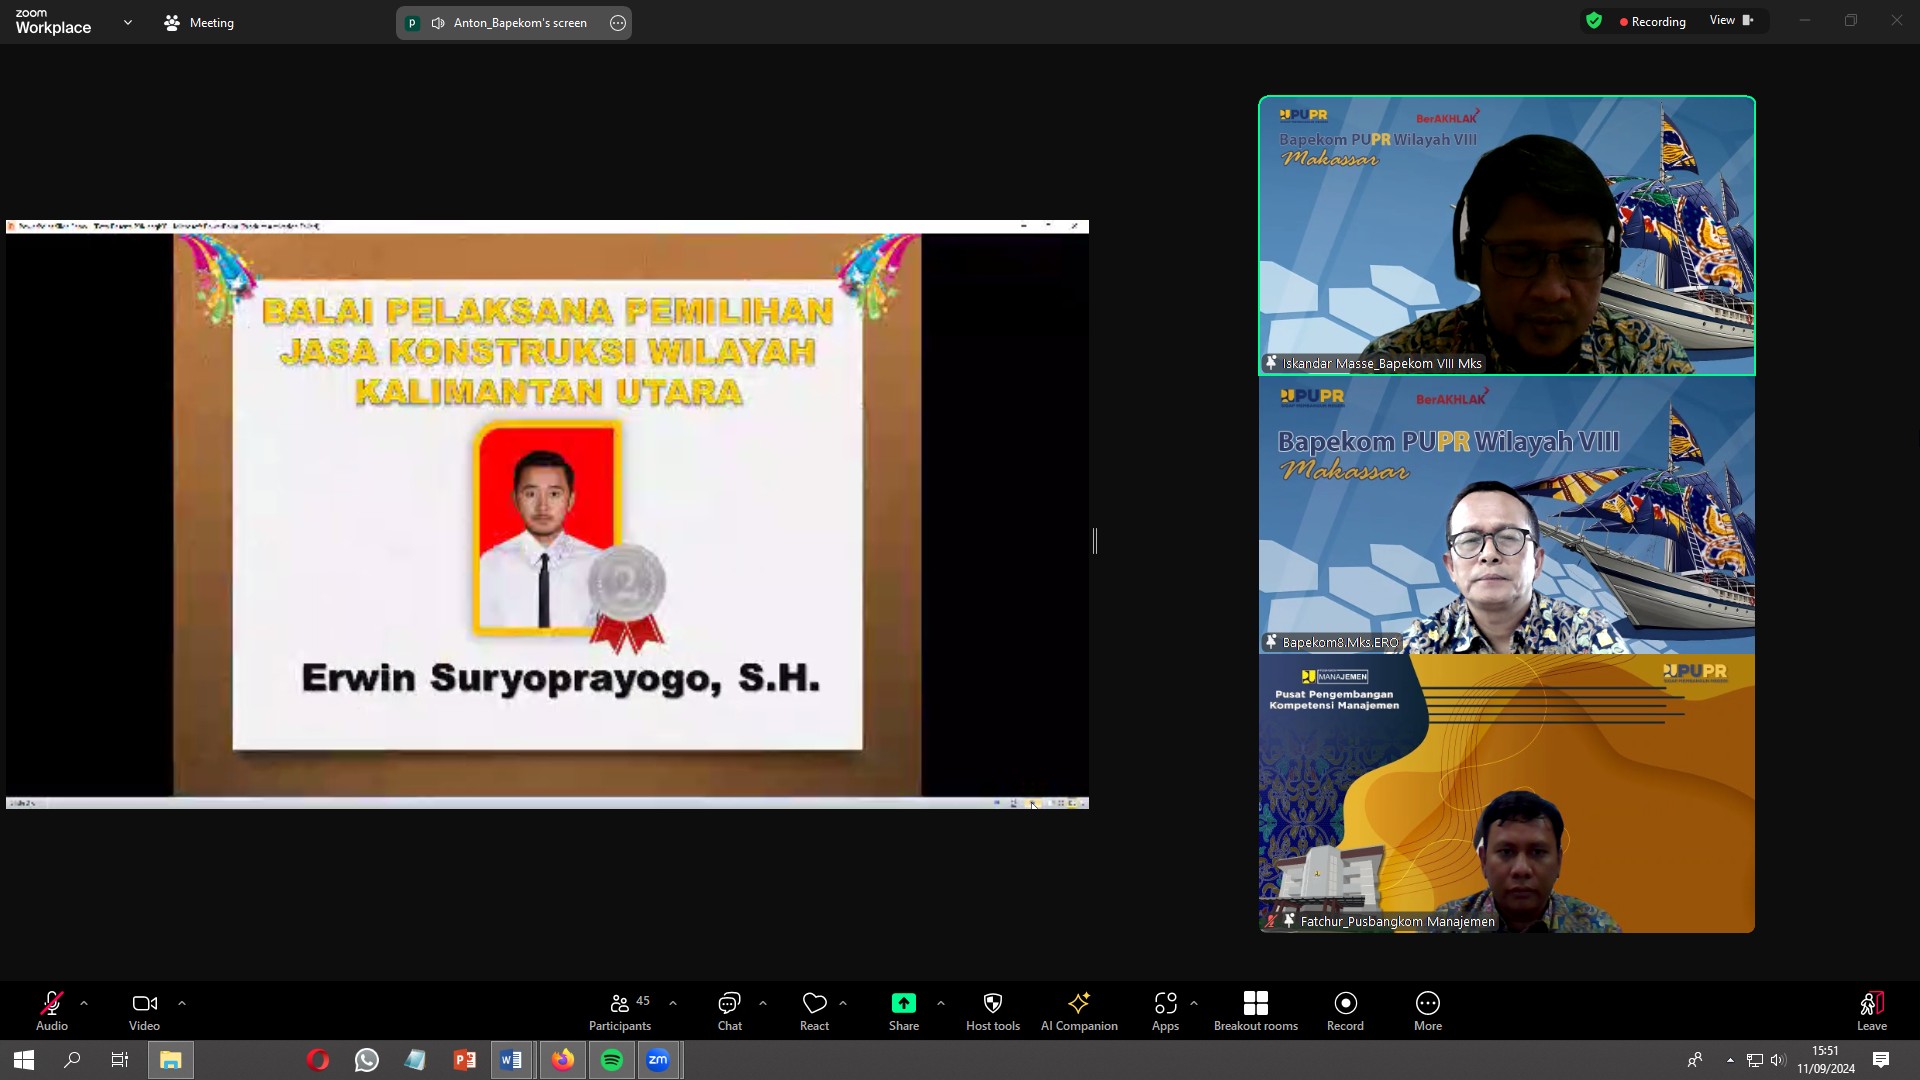Toggle camera with the Video button

tap(144, 1010)
